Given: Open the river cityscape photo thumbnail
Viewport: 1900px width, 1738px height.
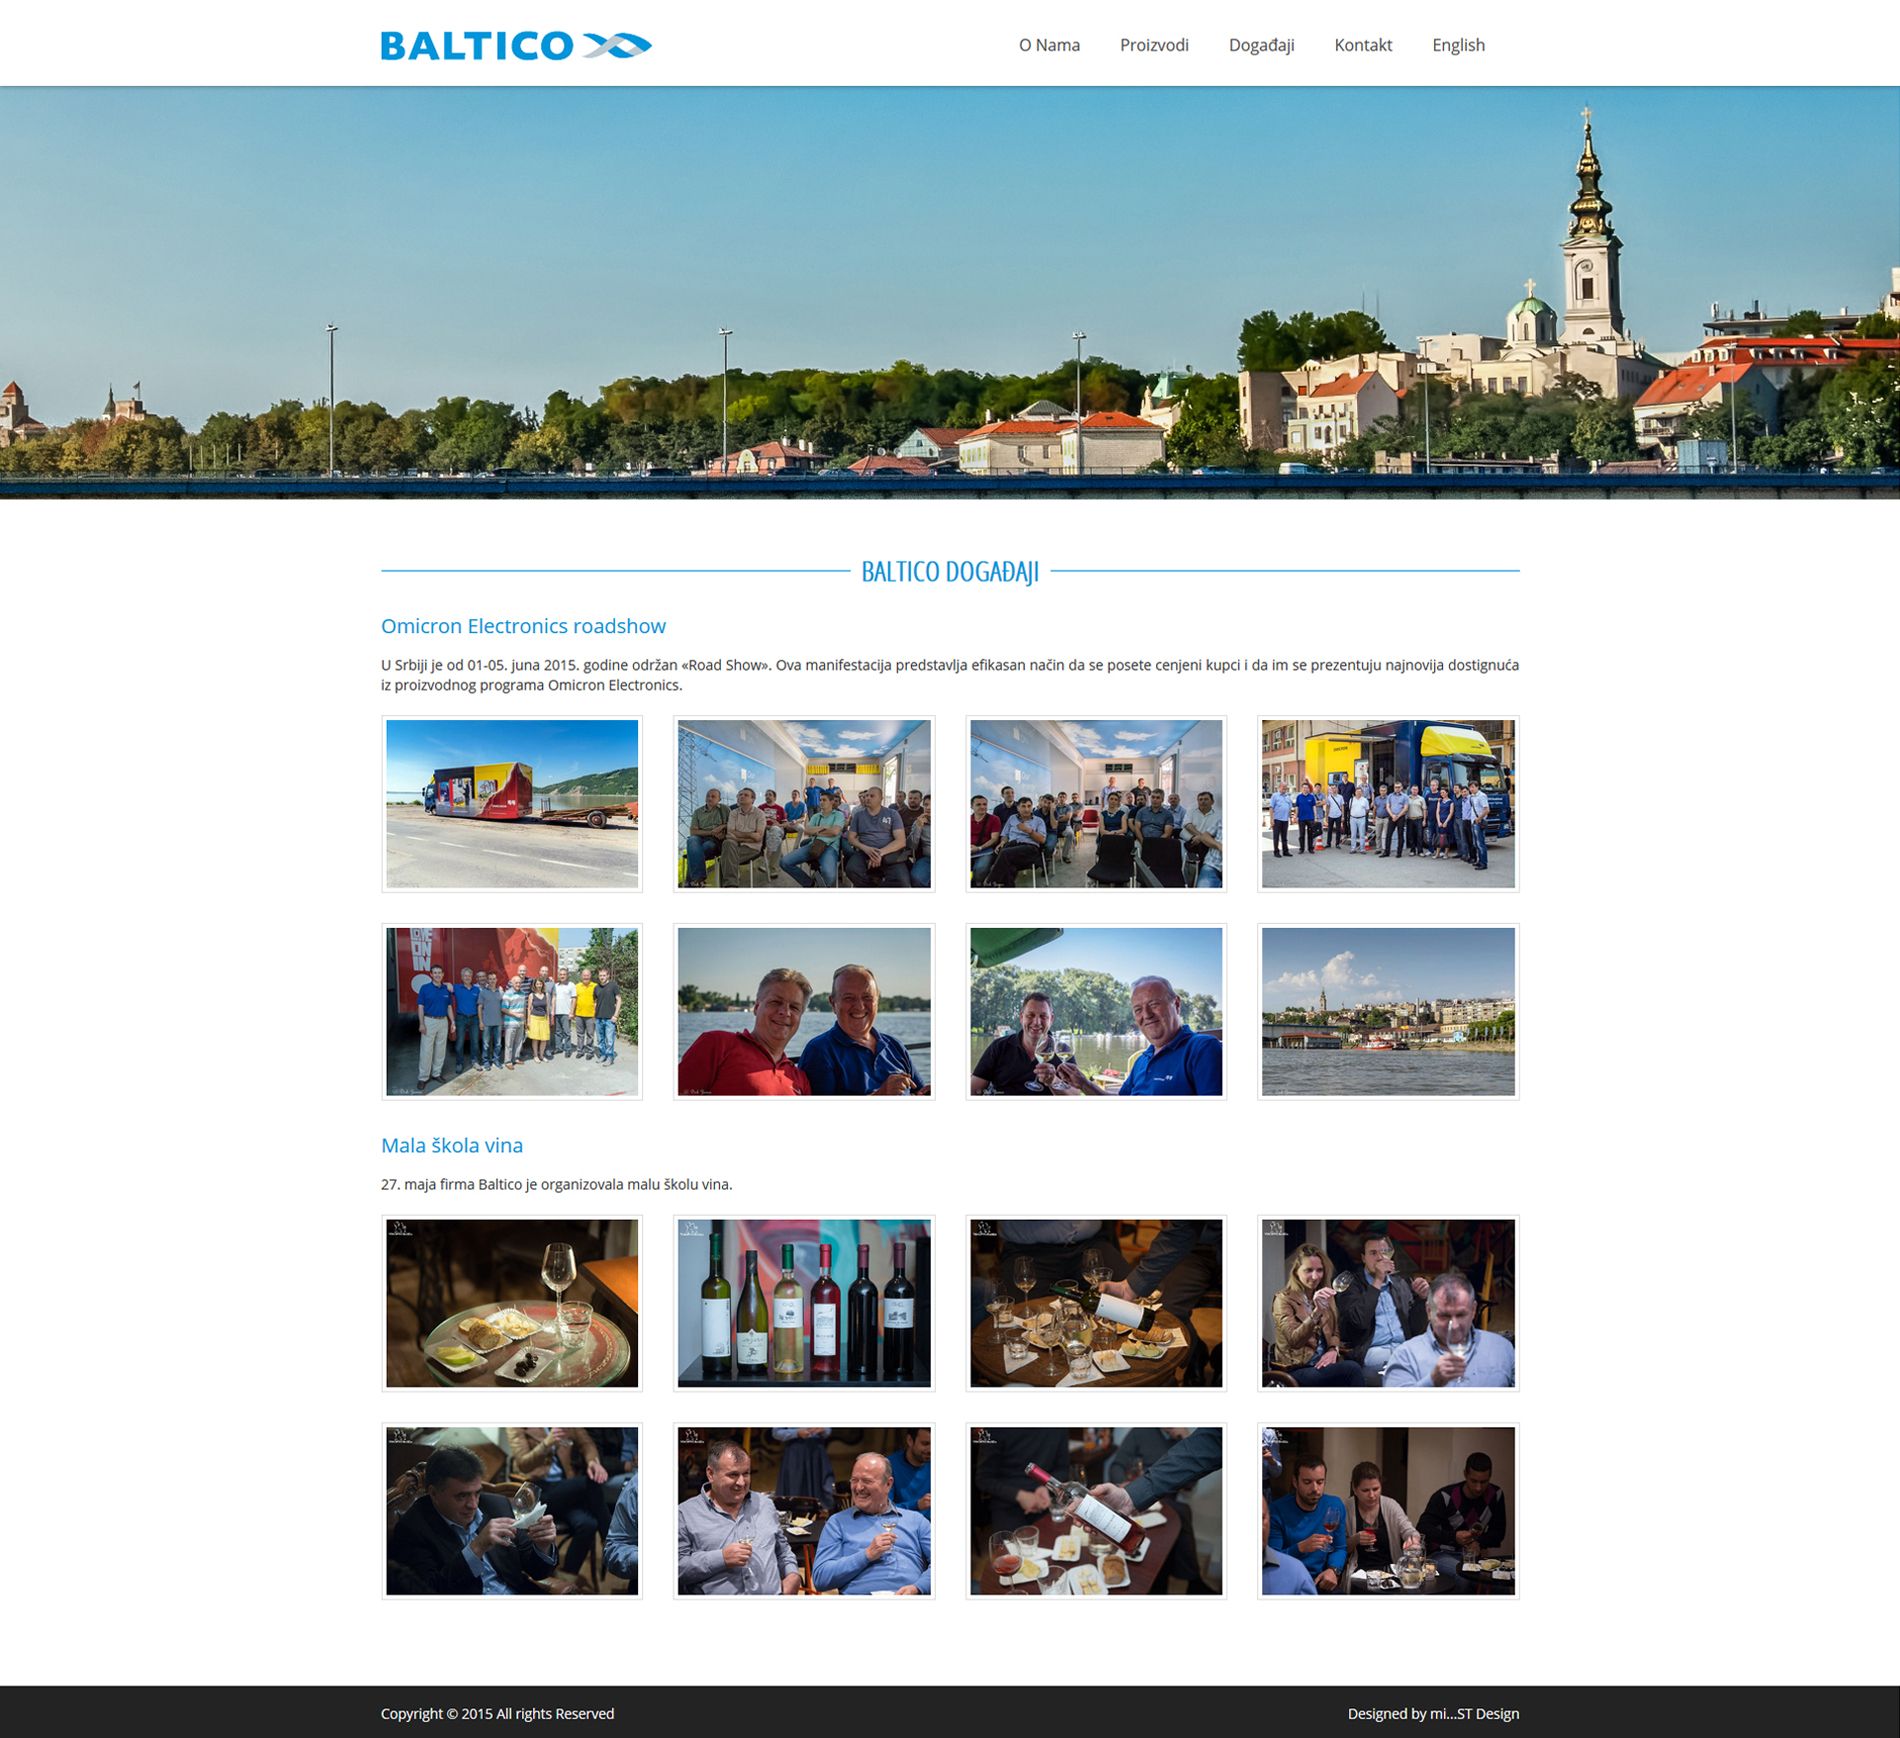Looking at the screenshot, I should (1388, 1012).
